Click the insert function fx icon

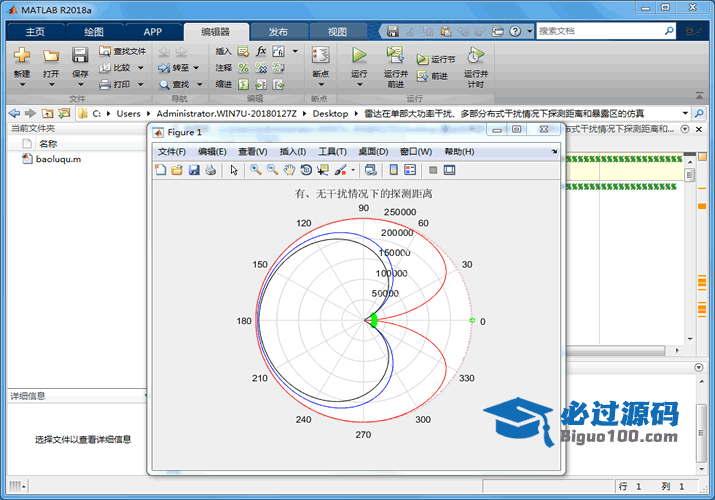(261, 51)
